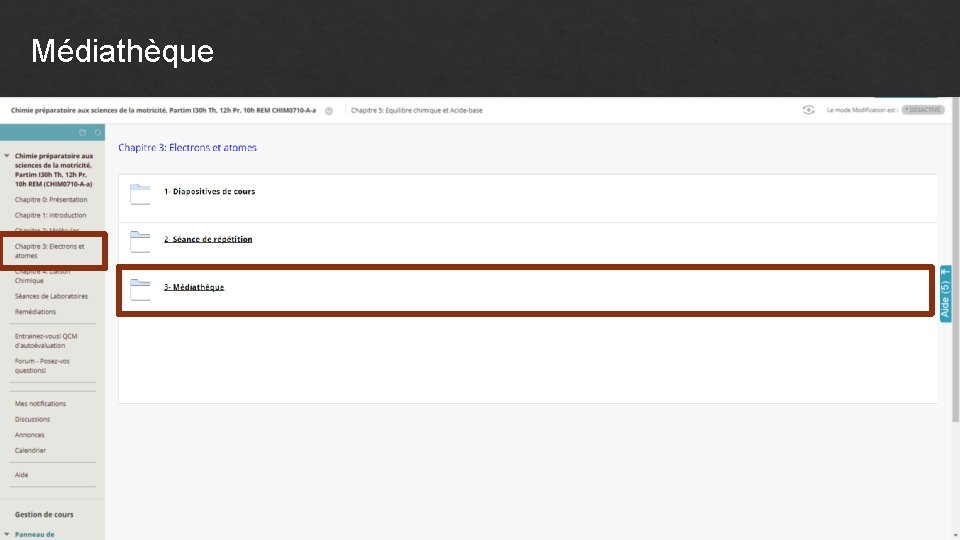Open the 2- Séance de répétition link
Screen dimensions: 960x540
[x=208, y=239]
